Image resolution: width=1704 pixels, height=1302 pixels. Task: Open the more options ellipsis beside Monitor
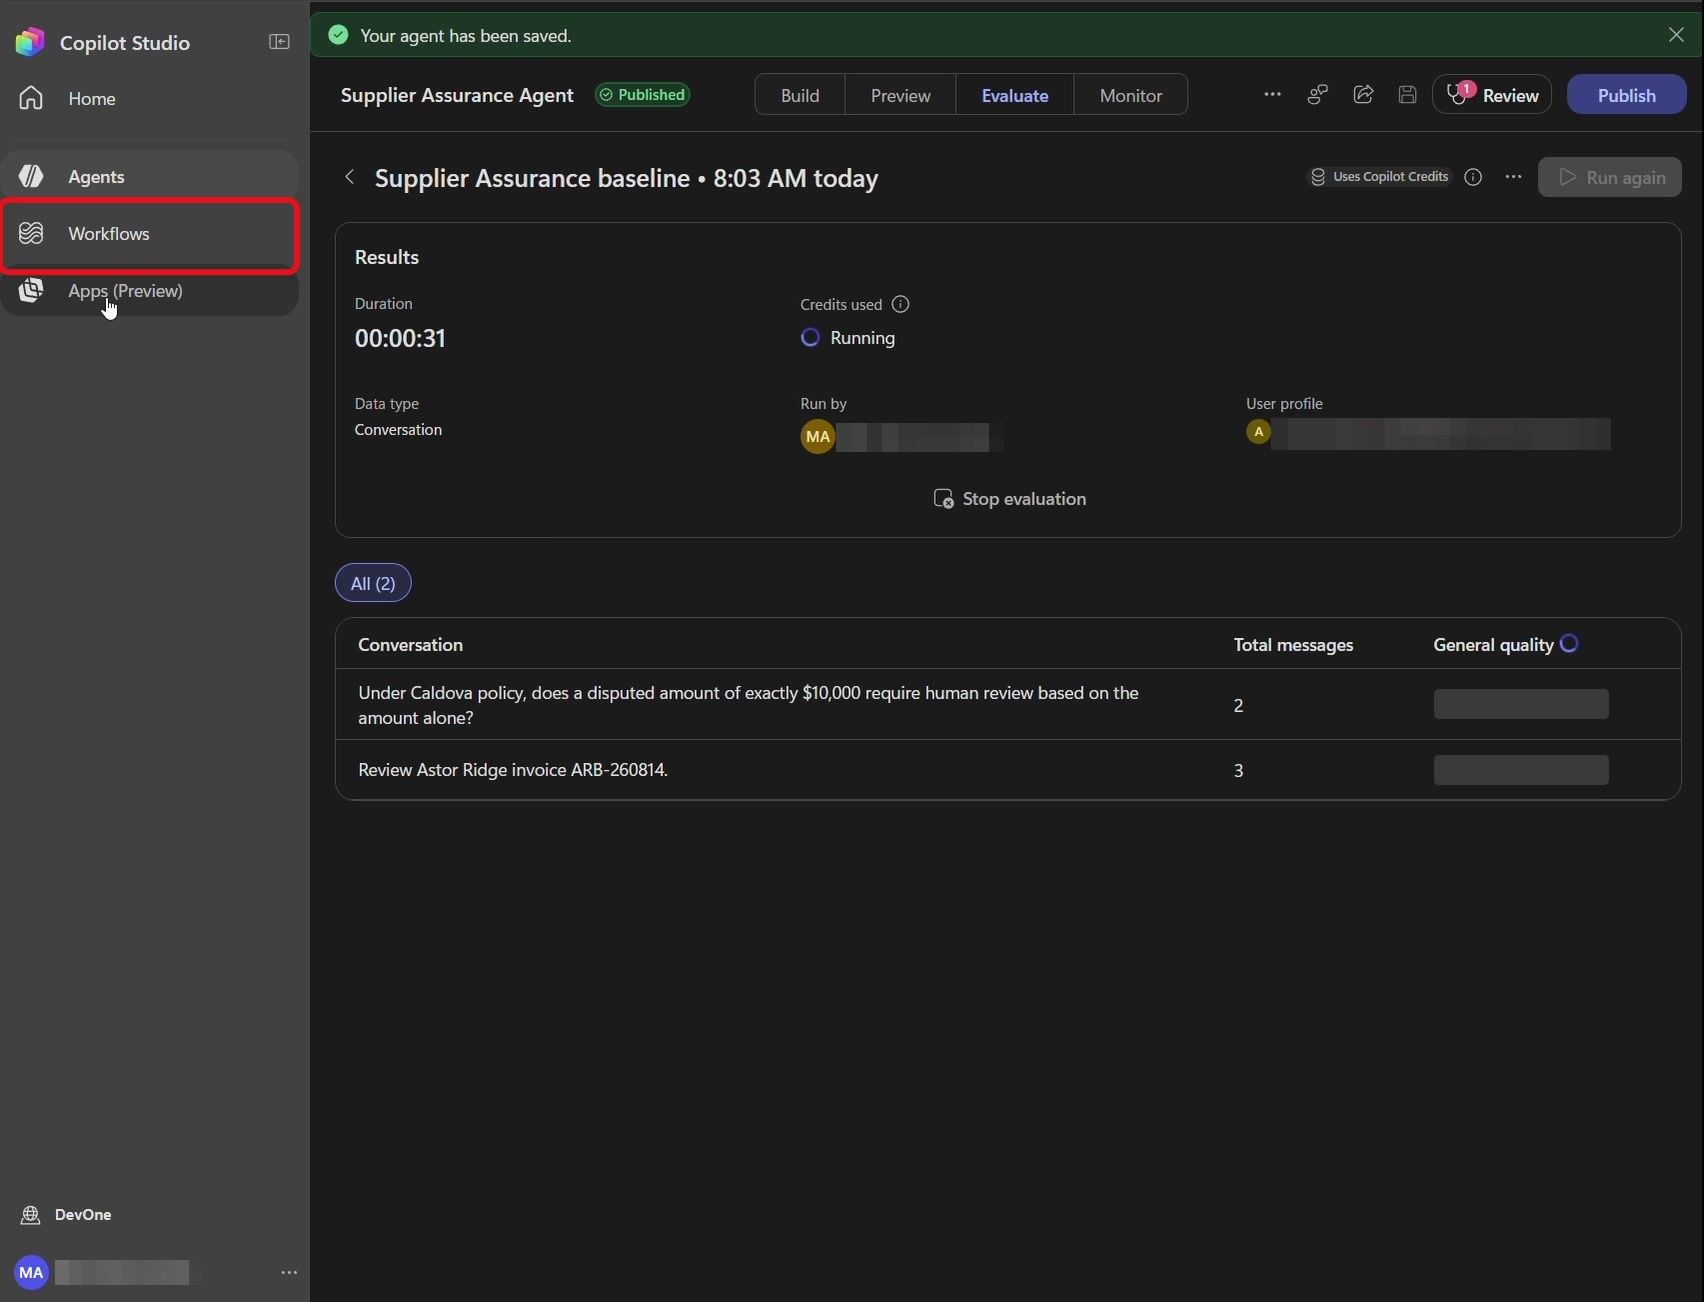coord(1272,94)
